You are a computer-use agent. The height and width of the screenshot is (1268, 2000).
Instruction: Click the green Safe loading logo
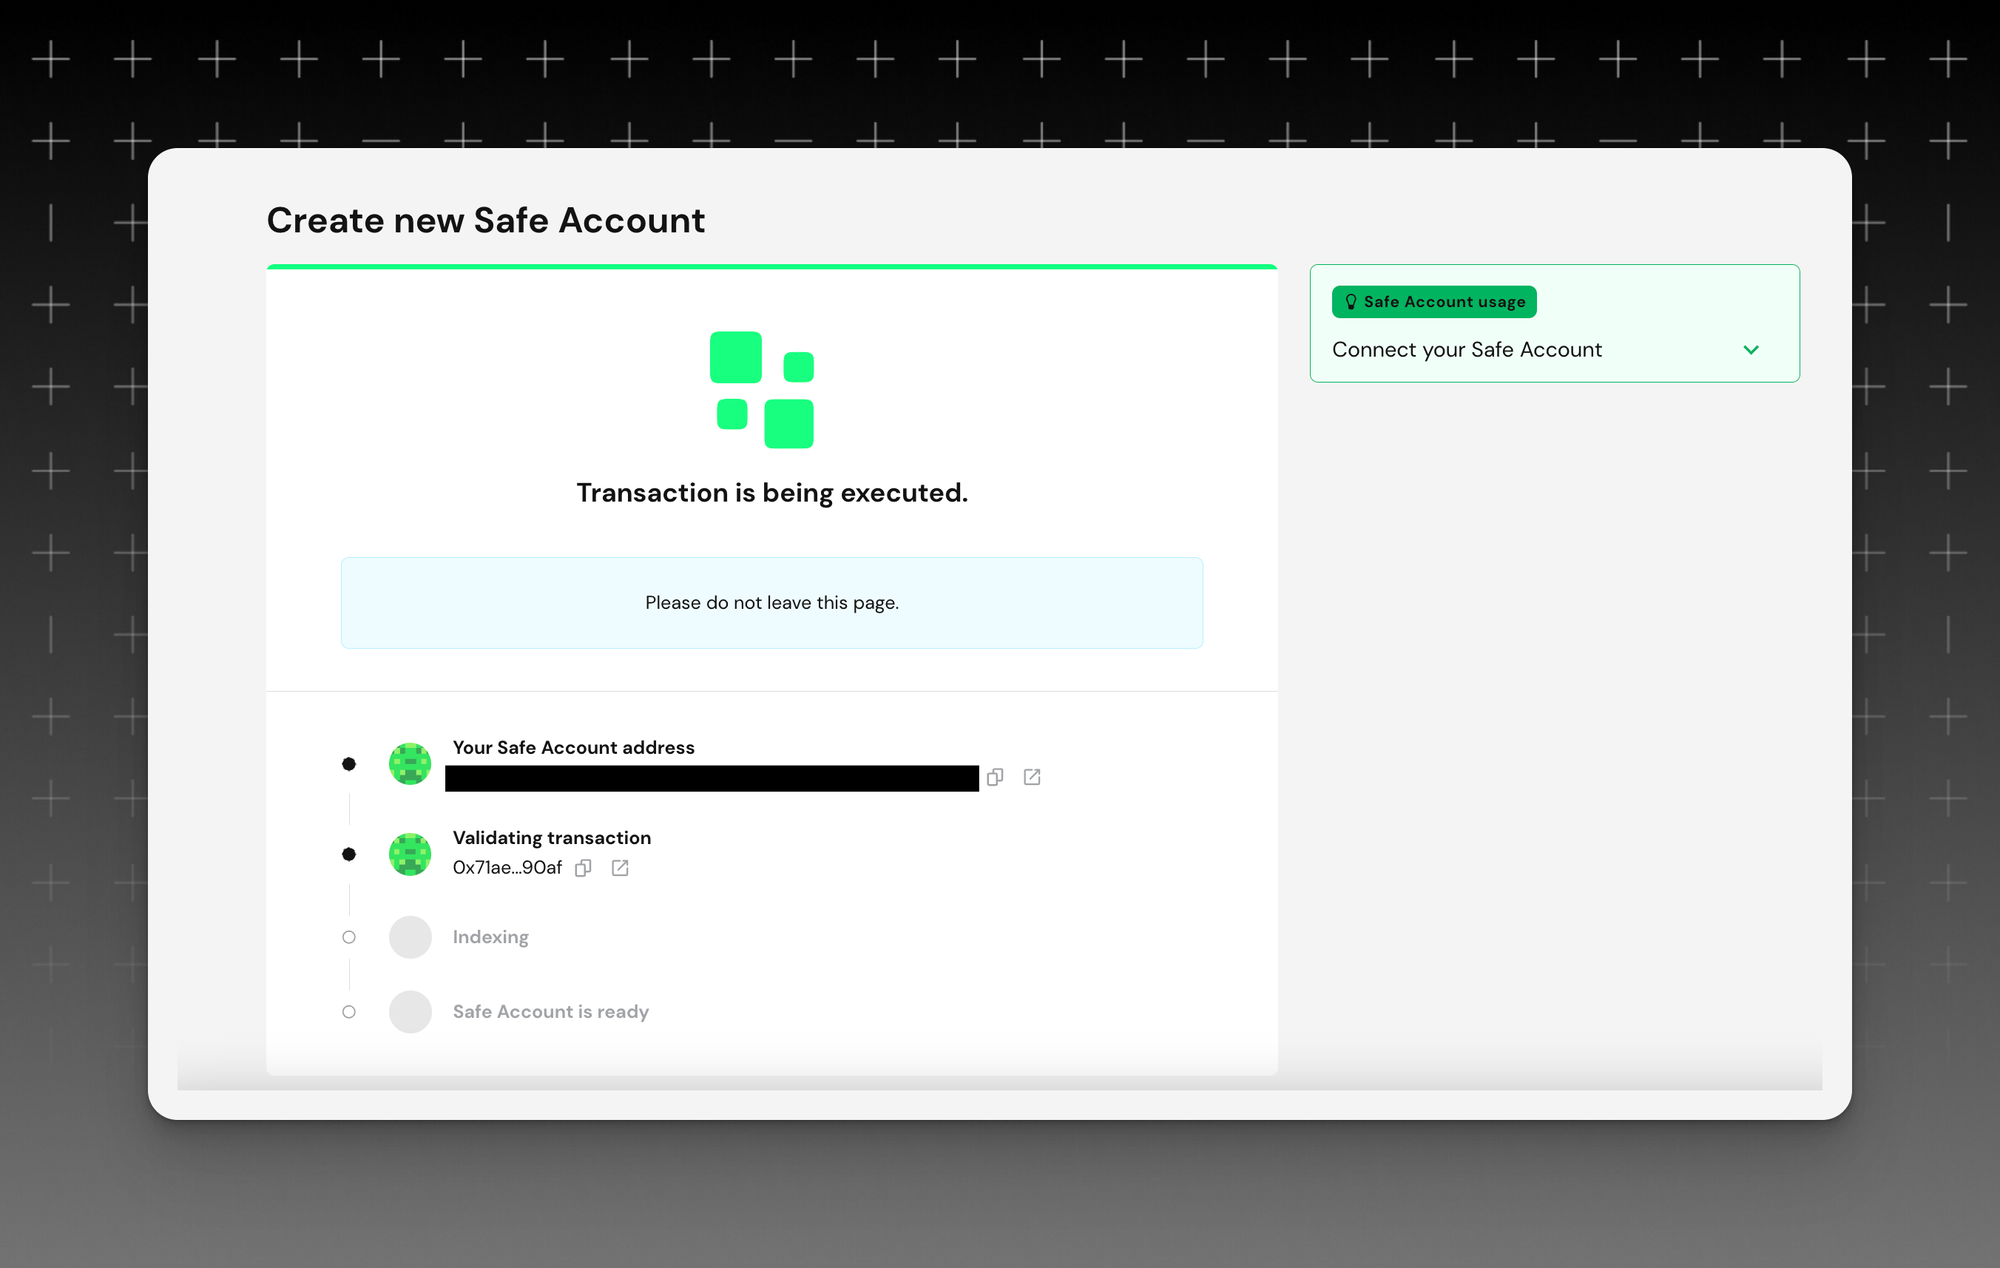pos(762,390)
